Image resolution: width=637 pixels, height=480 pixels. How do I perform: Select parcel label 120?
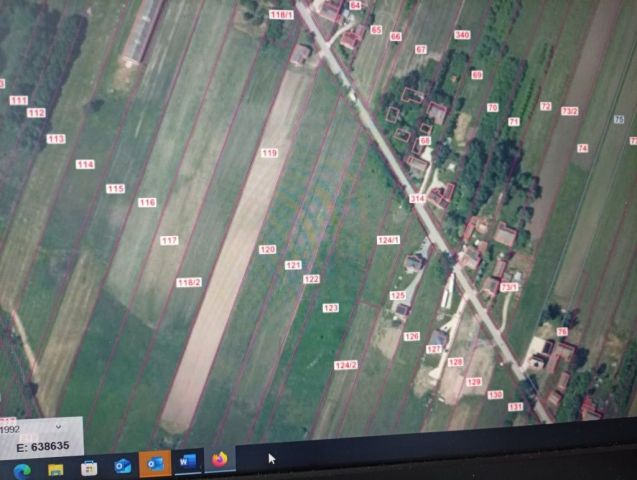point(267,249)
